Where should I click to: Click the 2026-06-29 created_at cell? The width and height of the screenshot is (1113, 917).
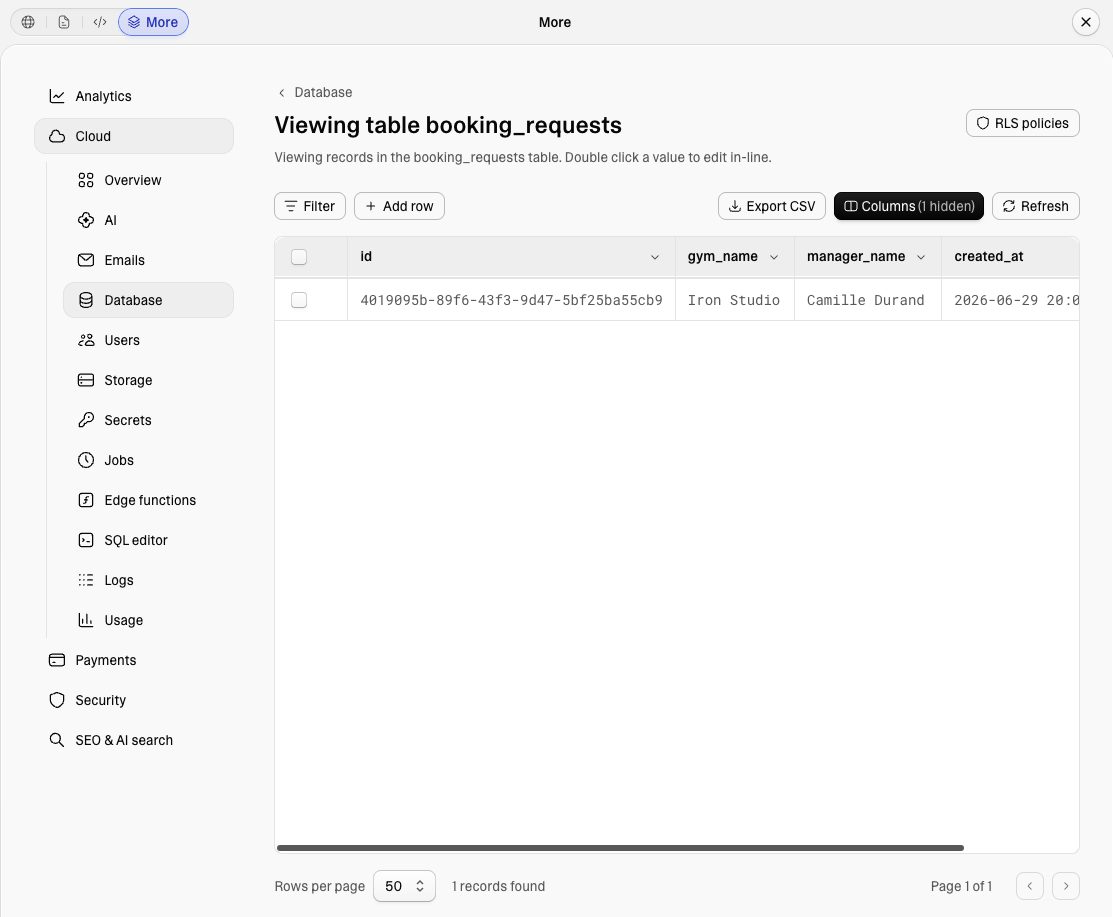(x=1010, y=300)
